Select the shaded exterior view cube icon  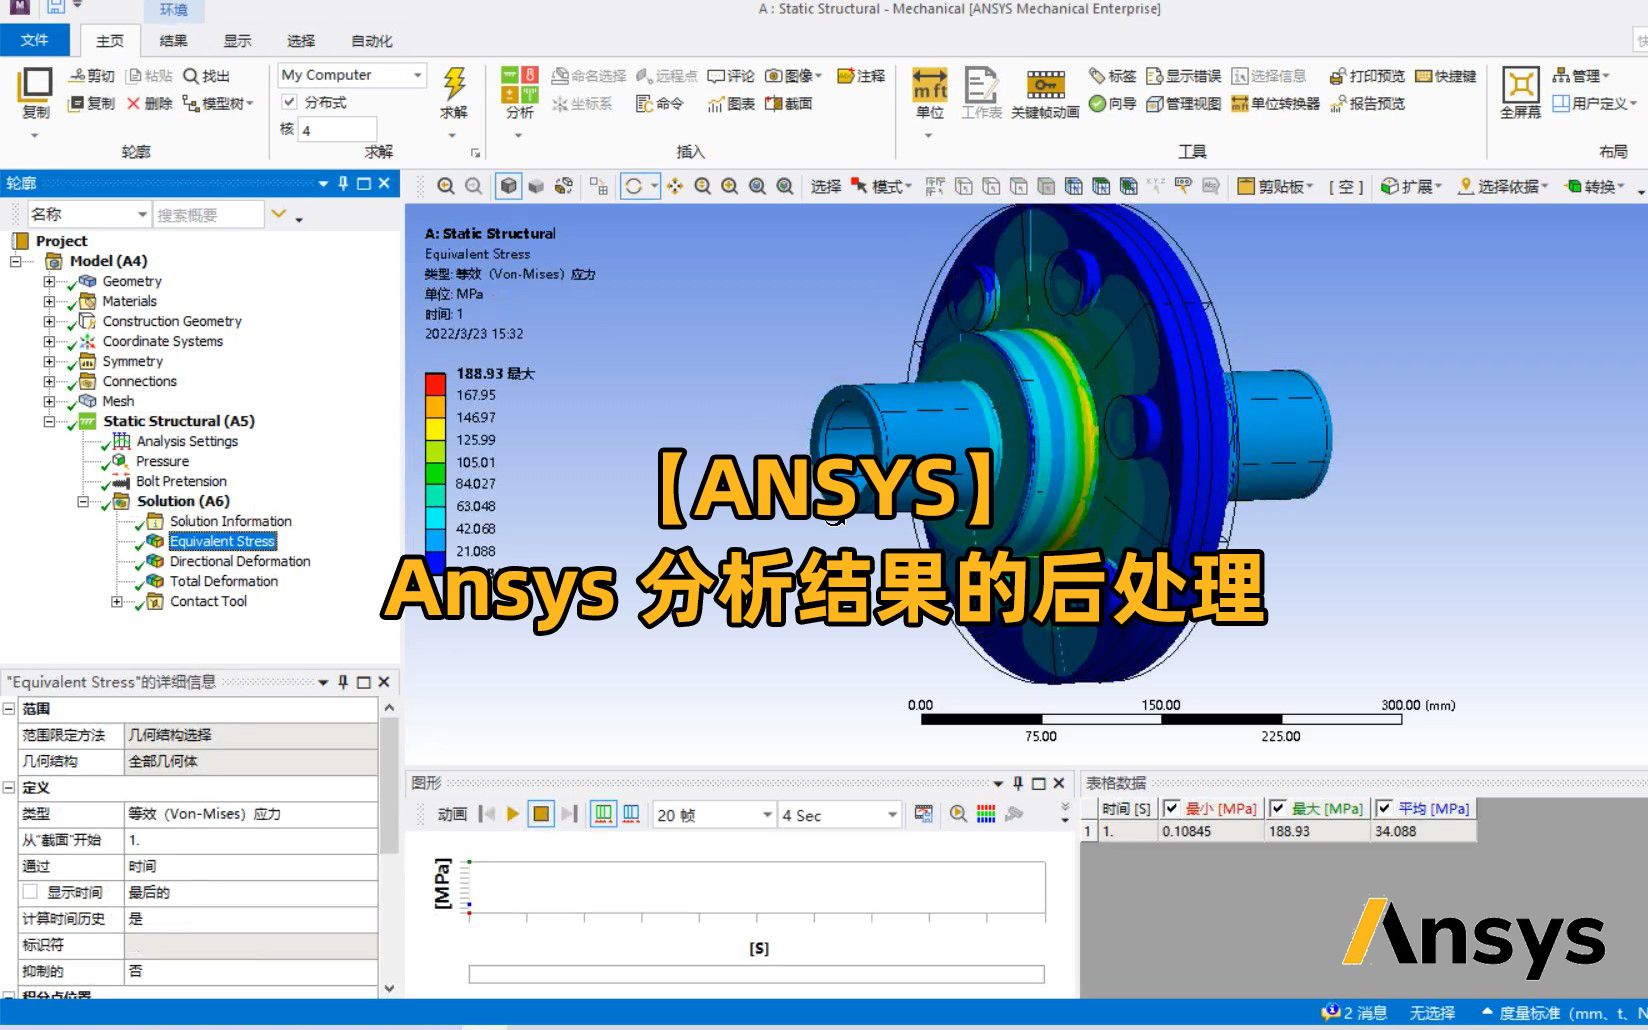click(x=509, y=186)
